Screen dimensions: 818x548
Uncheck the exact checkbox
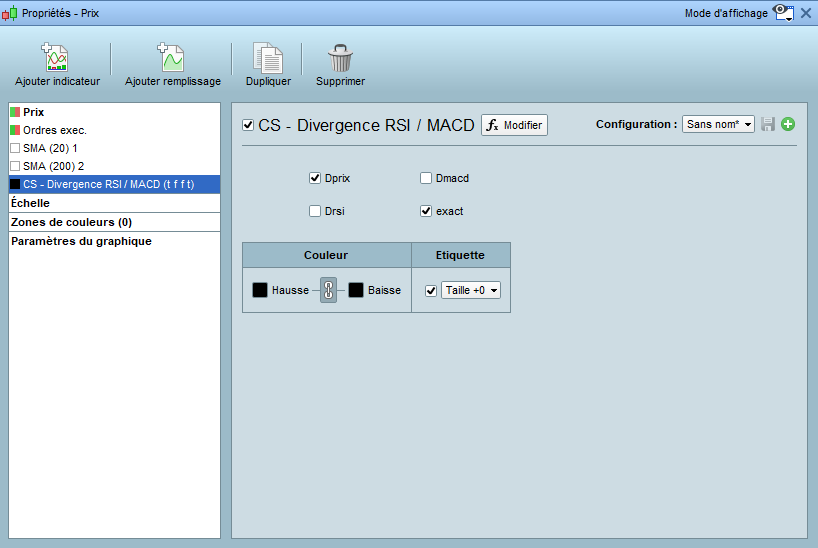(426, 211)
